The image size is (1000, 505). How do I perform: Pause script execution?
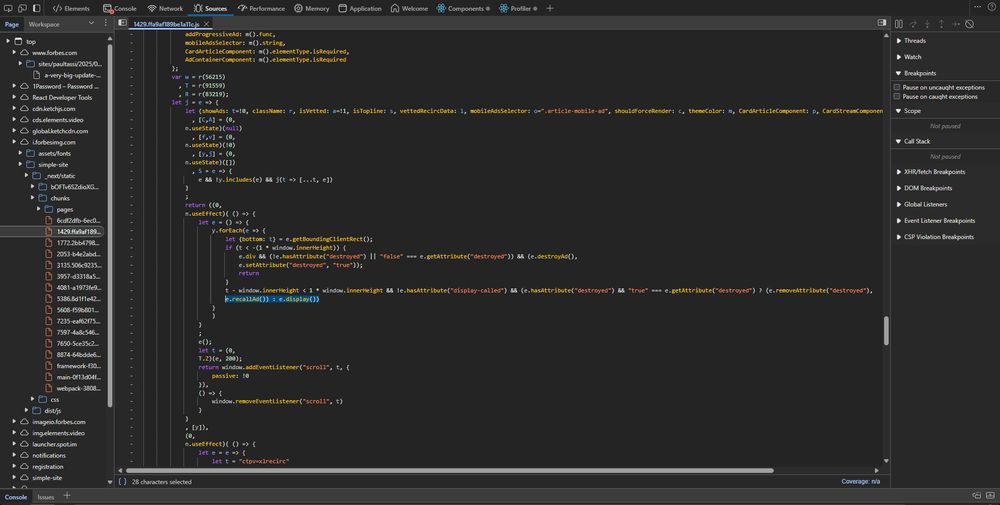pos(899,24)
